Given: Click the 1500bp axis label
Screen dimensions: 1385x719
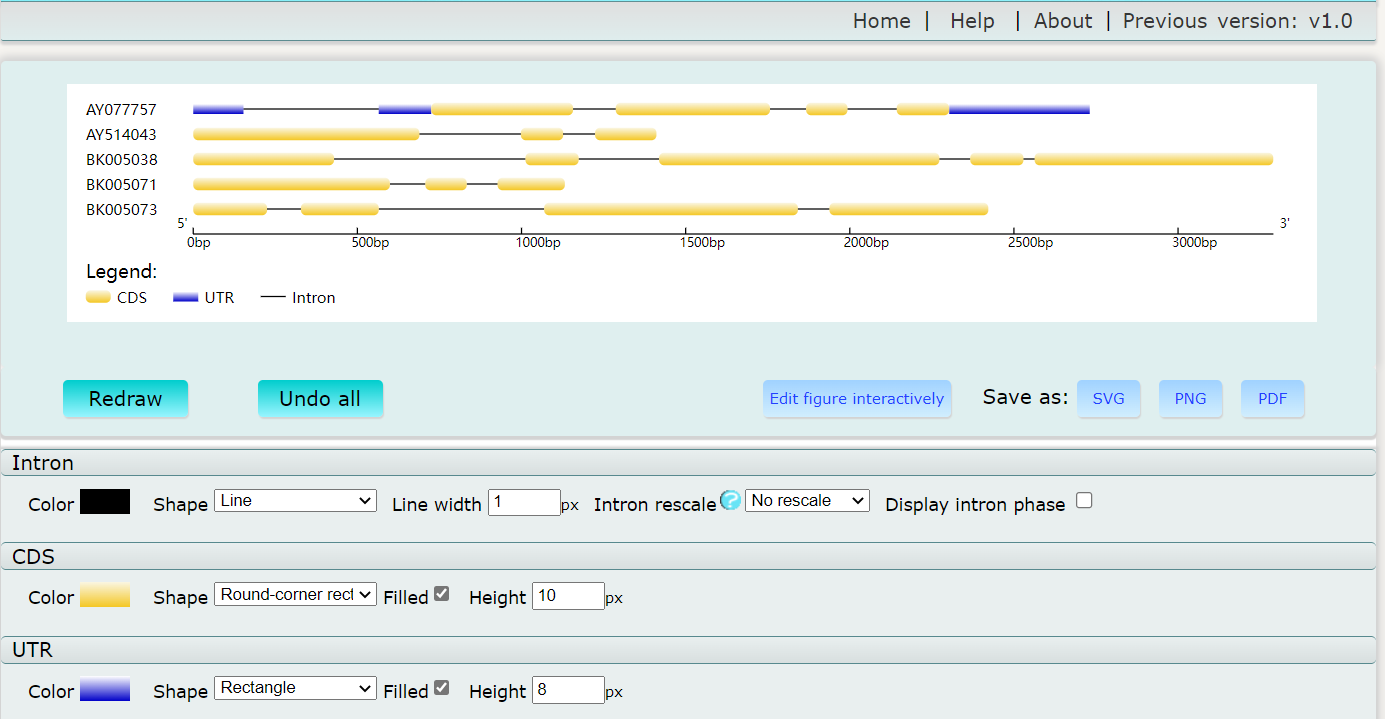Looking at the screenshot, I should [702, 243].
